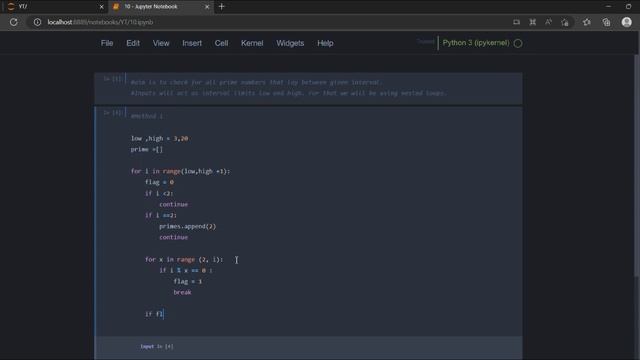
Task: Click the site information icon in address bar
Action: [x=37, y=22]
